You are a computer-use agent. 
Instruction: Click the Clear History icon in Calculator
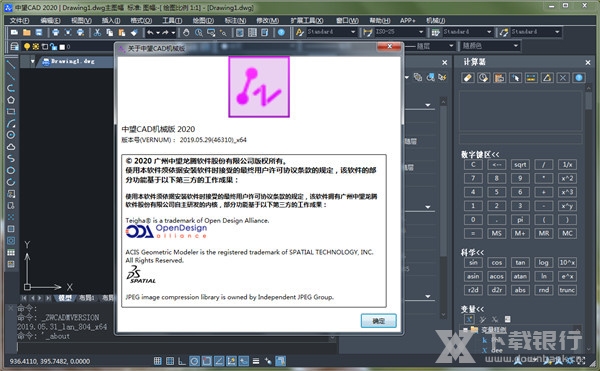coord(484,78)
